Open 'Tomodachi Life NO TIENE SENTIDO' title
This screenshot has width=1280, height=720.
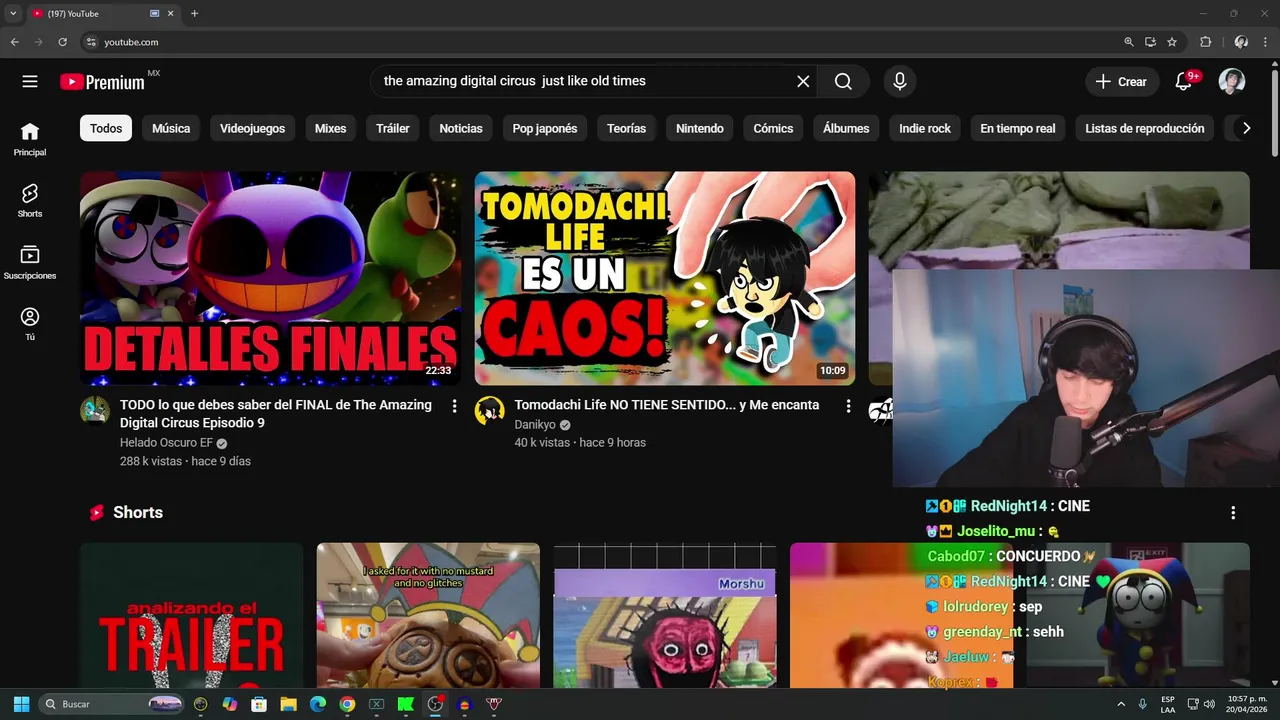667,405
